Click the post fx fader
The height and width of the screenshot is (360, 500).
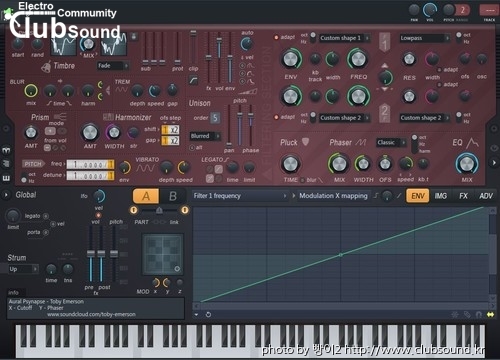click(x=101, y=253)
